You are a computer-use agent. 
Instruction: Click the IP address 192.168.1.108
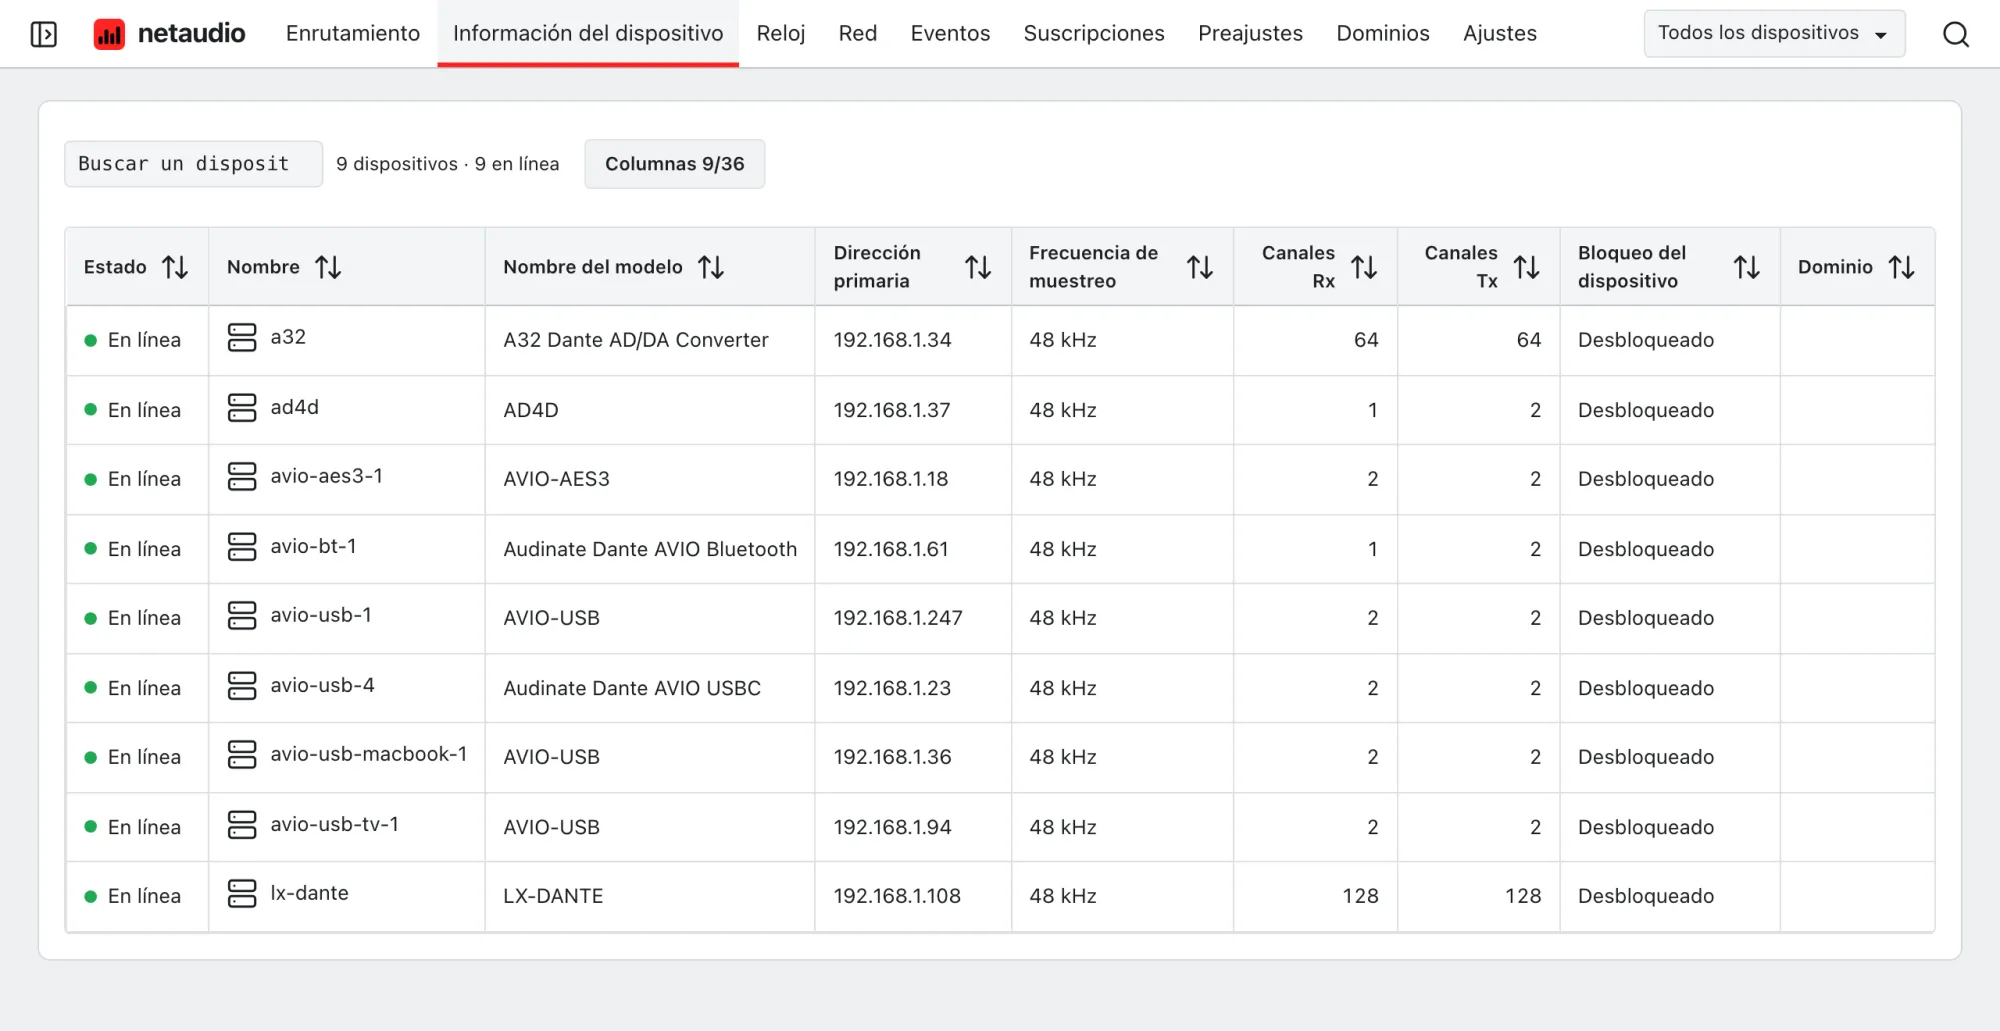897,896
